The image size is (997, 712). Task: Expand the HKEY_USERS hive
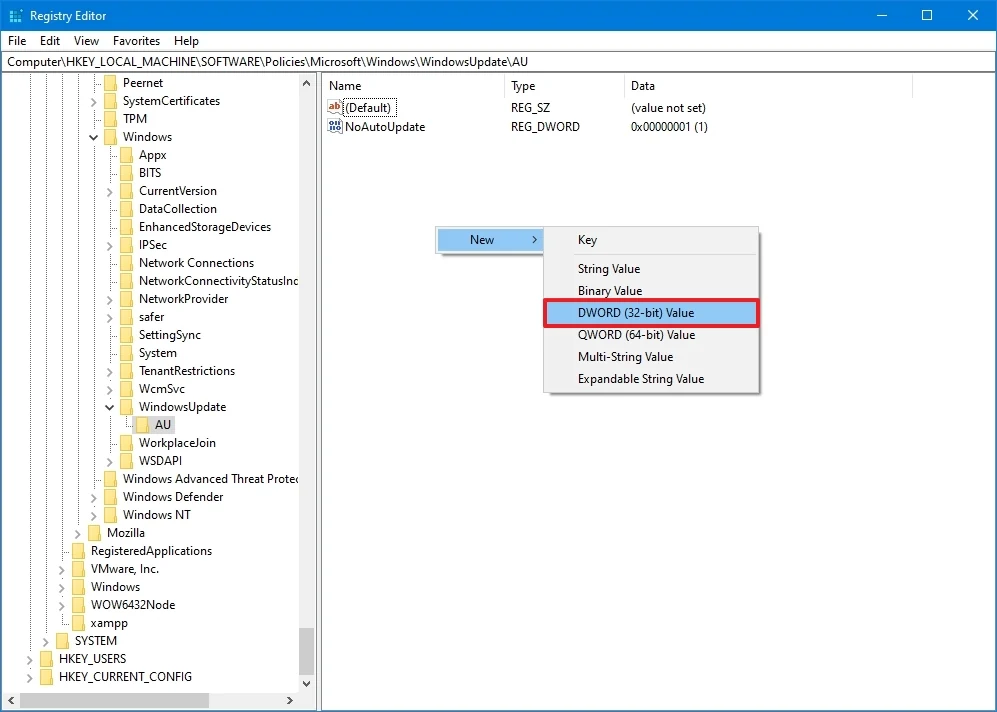pyautogui.click(x=29, y=659)
